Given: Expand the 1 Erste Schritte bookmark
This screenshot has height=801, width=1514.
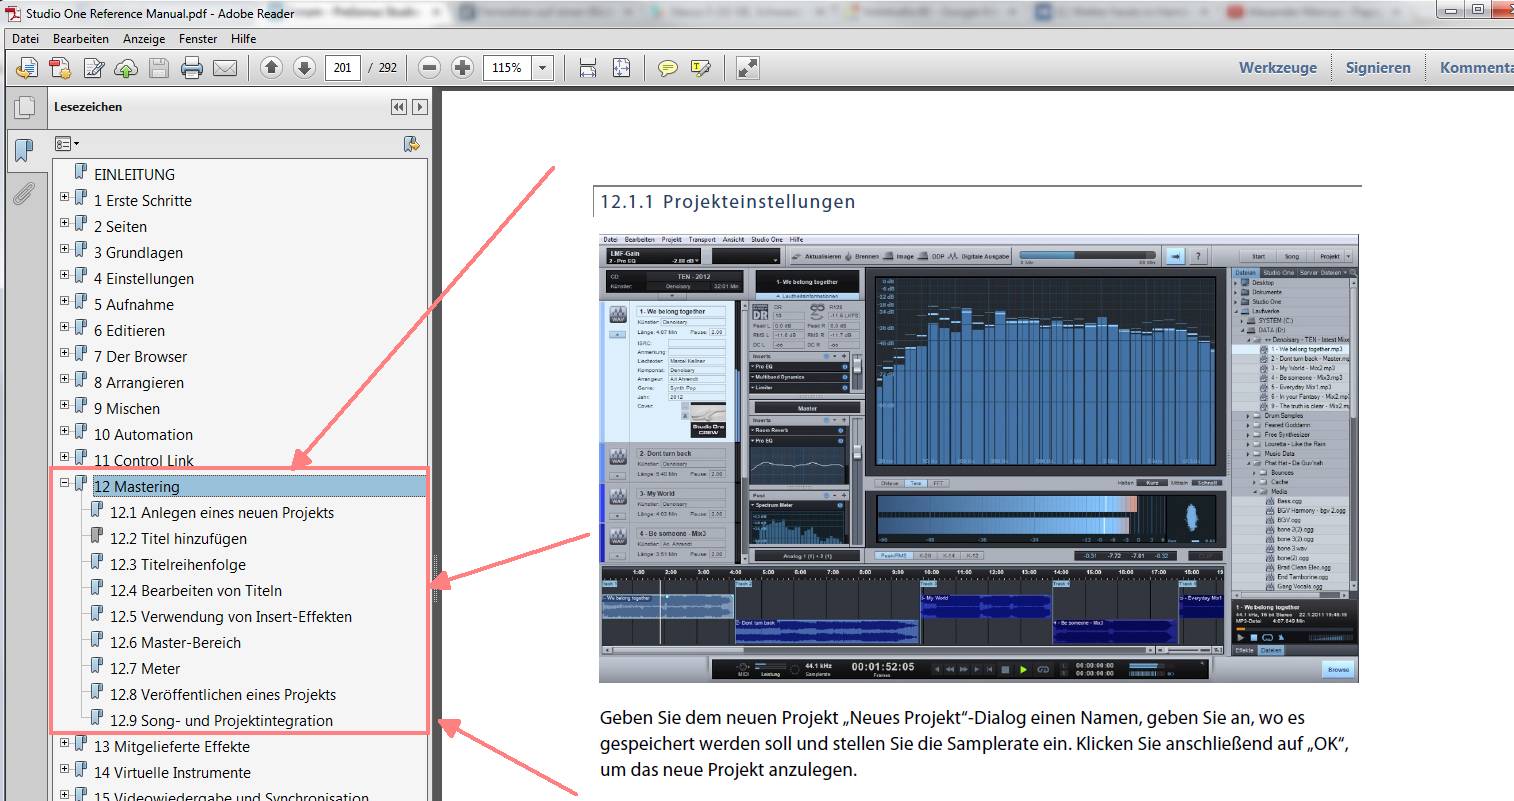Looking at the screenshot, I should tap(65, 197).
